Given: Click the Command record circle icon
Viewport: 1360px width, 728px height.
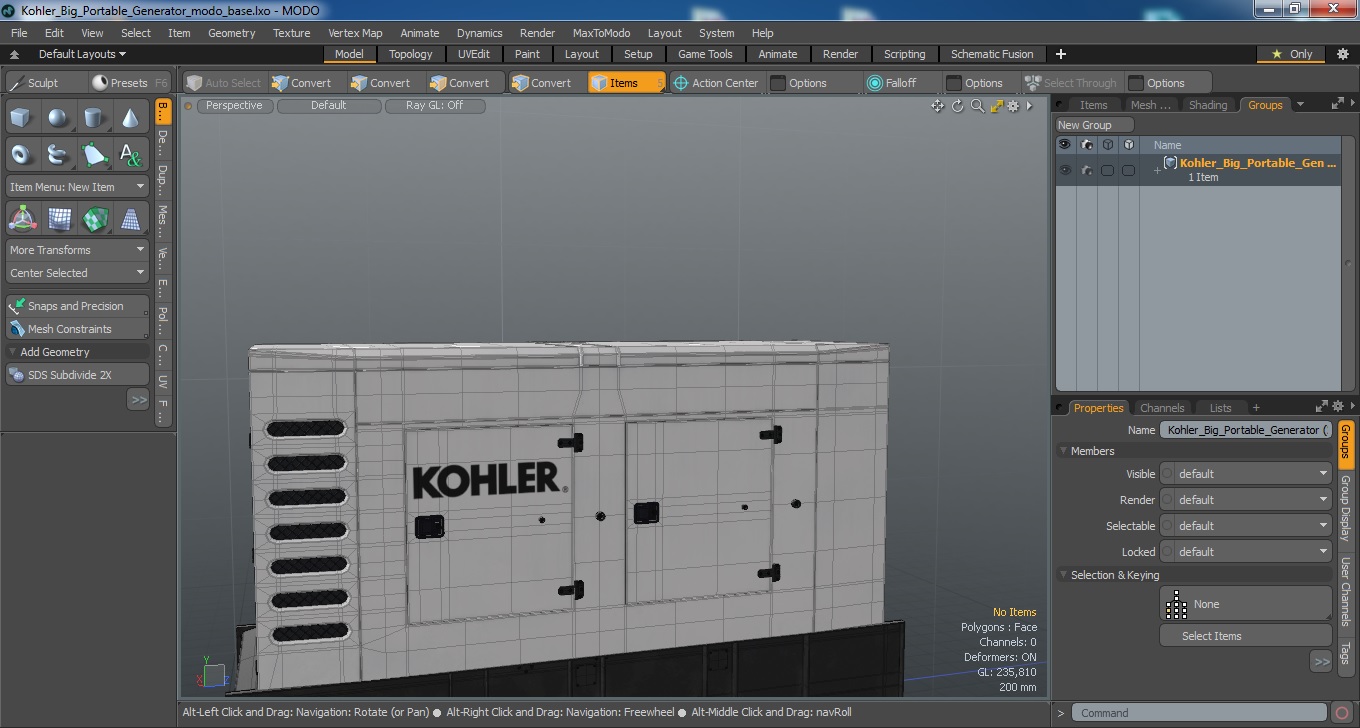Looking at the screenshot, I should (1342, 713).
